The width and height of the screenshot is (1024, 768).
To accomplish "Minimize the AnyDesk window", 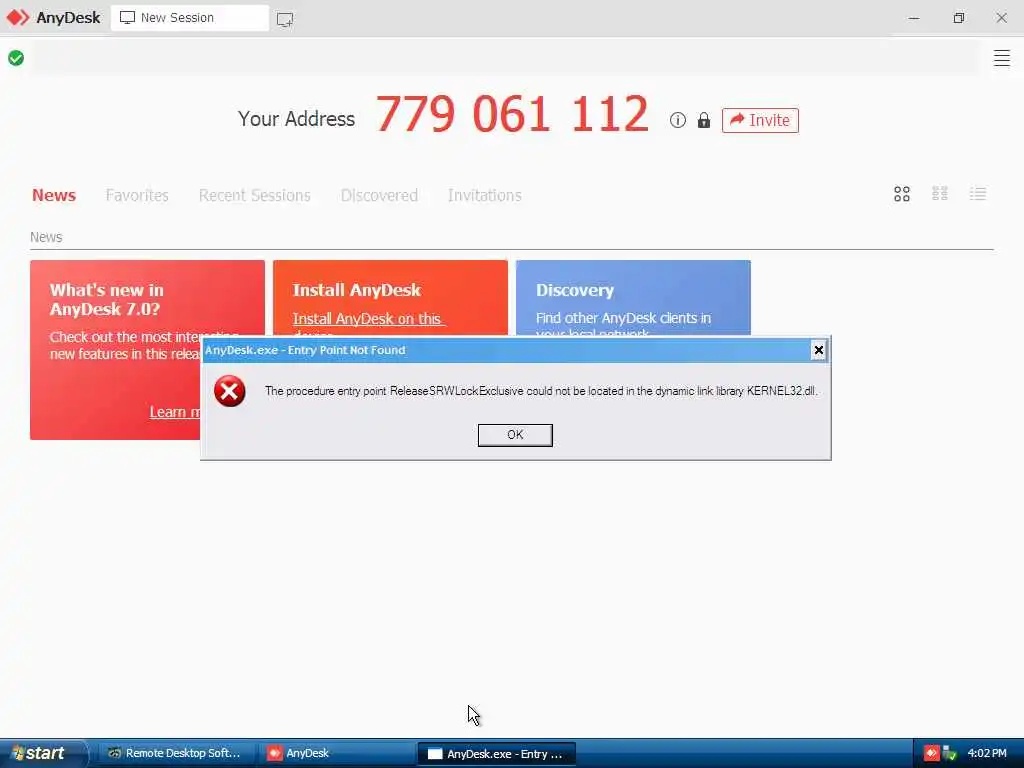I will (x=914, y=18).
